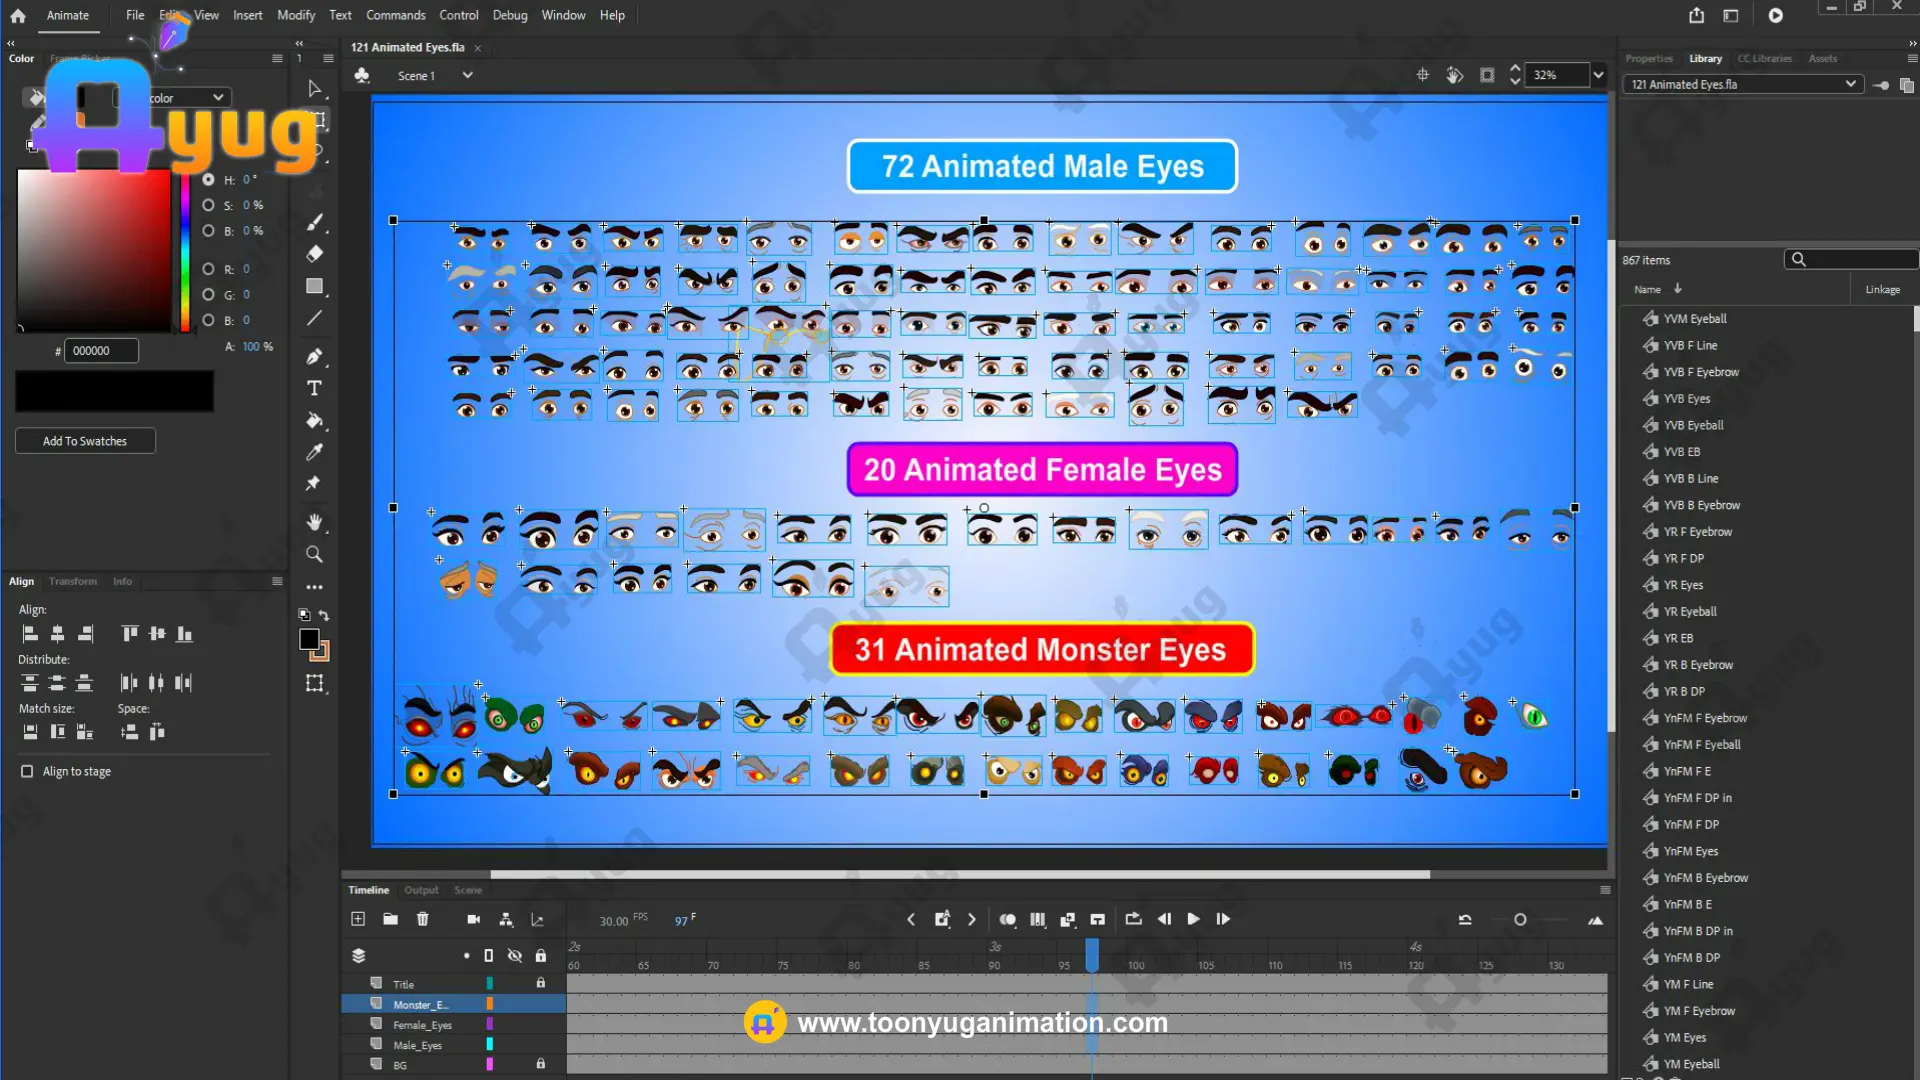Play the timeline animation
1920x1080 pixels.
click(1193, 919)
